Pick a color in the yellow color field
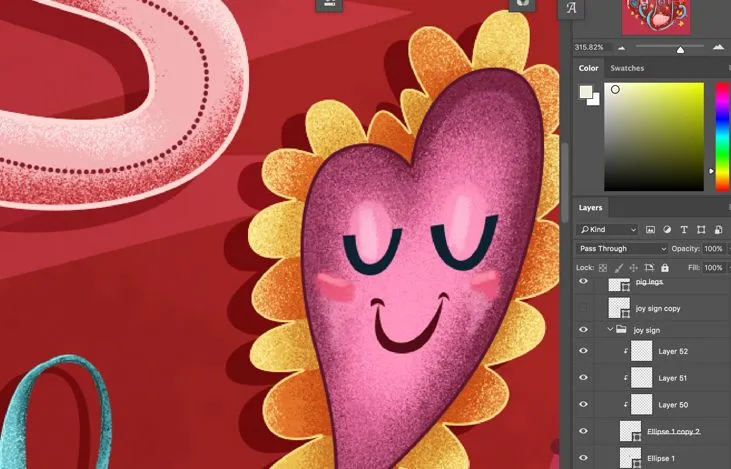Viewport: 731px width, 469px height. pos(654,137)
